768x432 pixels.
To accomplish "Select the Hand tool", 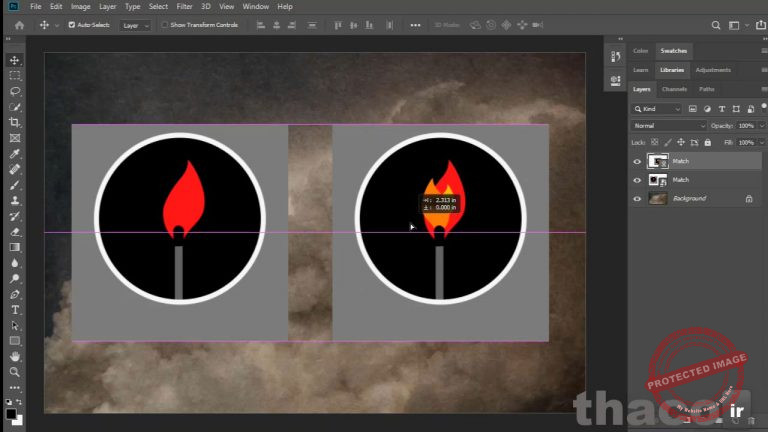I will (x=15, y=356).
